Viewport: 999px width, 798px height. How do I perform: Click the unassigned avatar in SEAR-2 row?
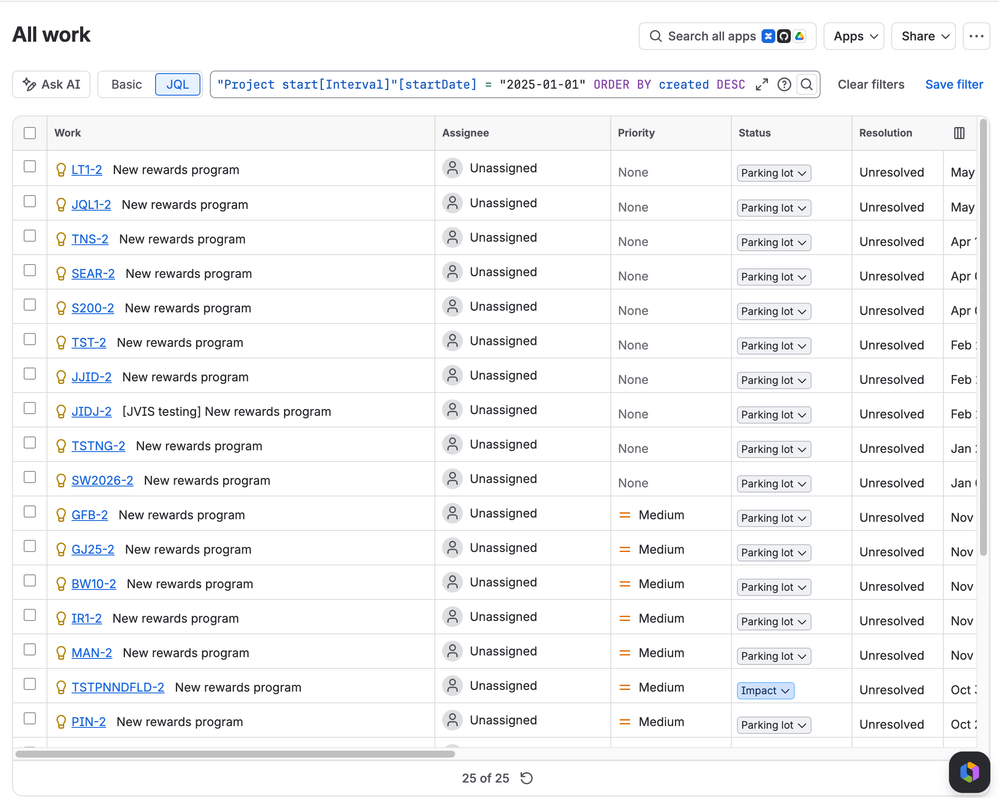pyautogui.click(x=452, y=272)
